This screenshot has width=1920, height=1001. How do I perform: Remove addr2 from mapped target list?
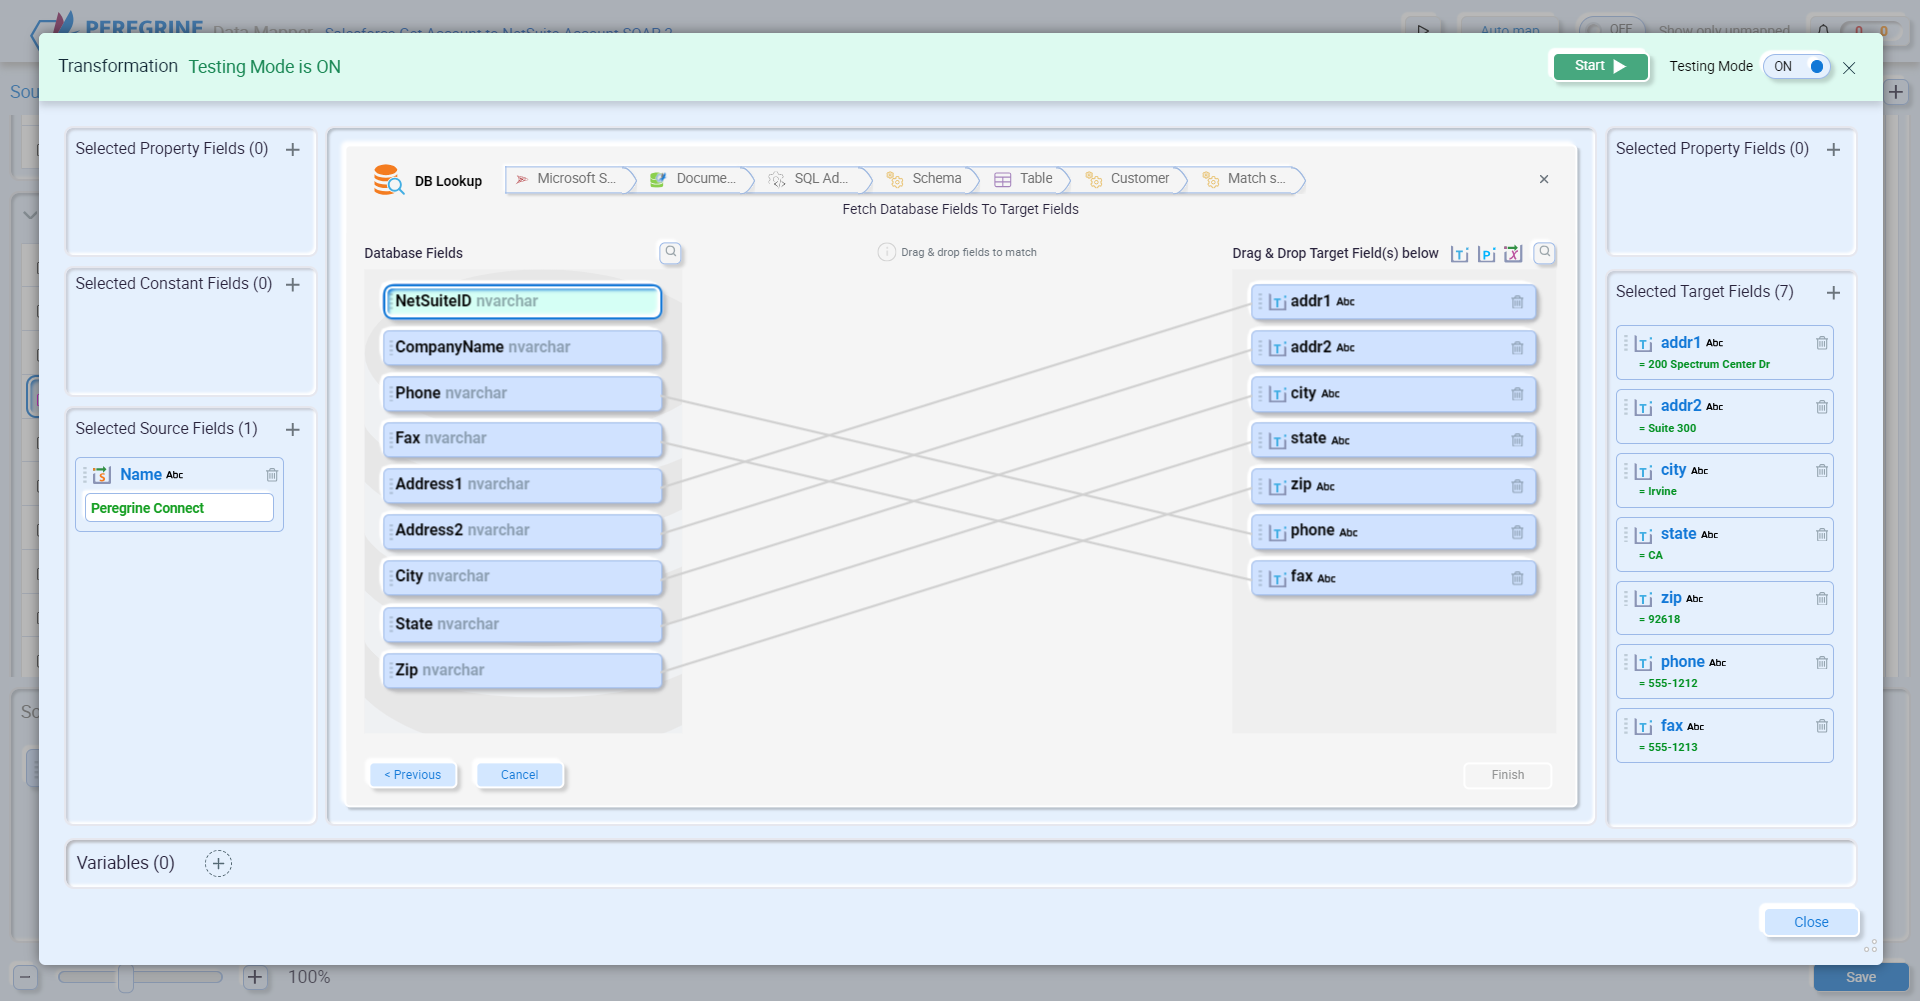coord(1517,348)
